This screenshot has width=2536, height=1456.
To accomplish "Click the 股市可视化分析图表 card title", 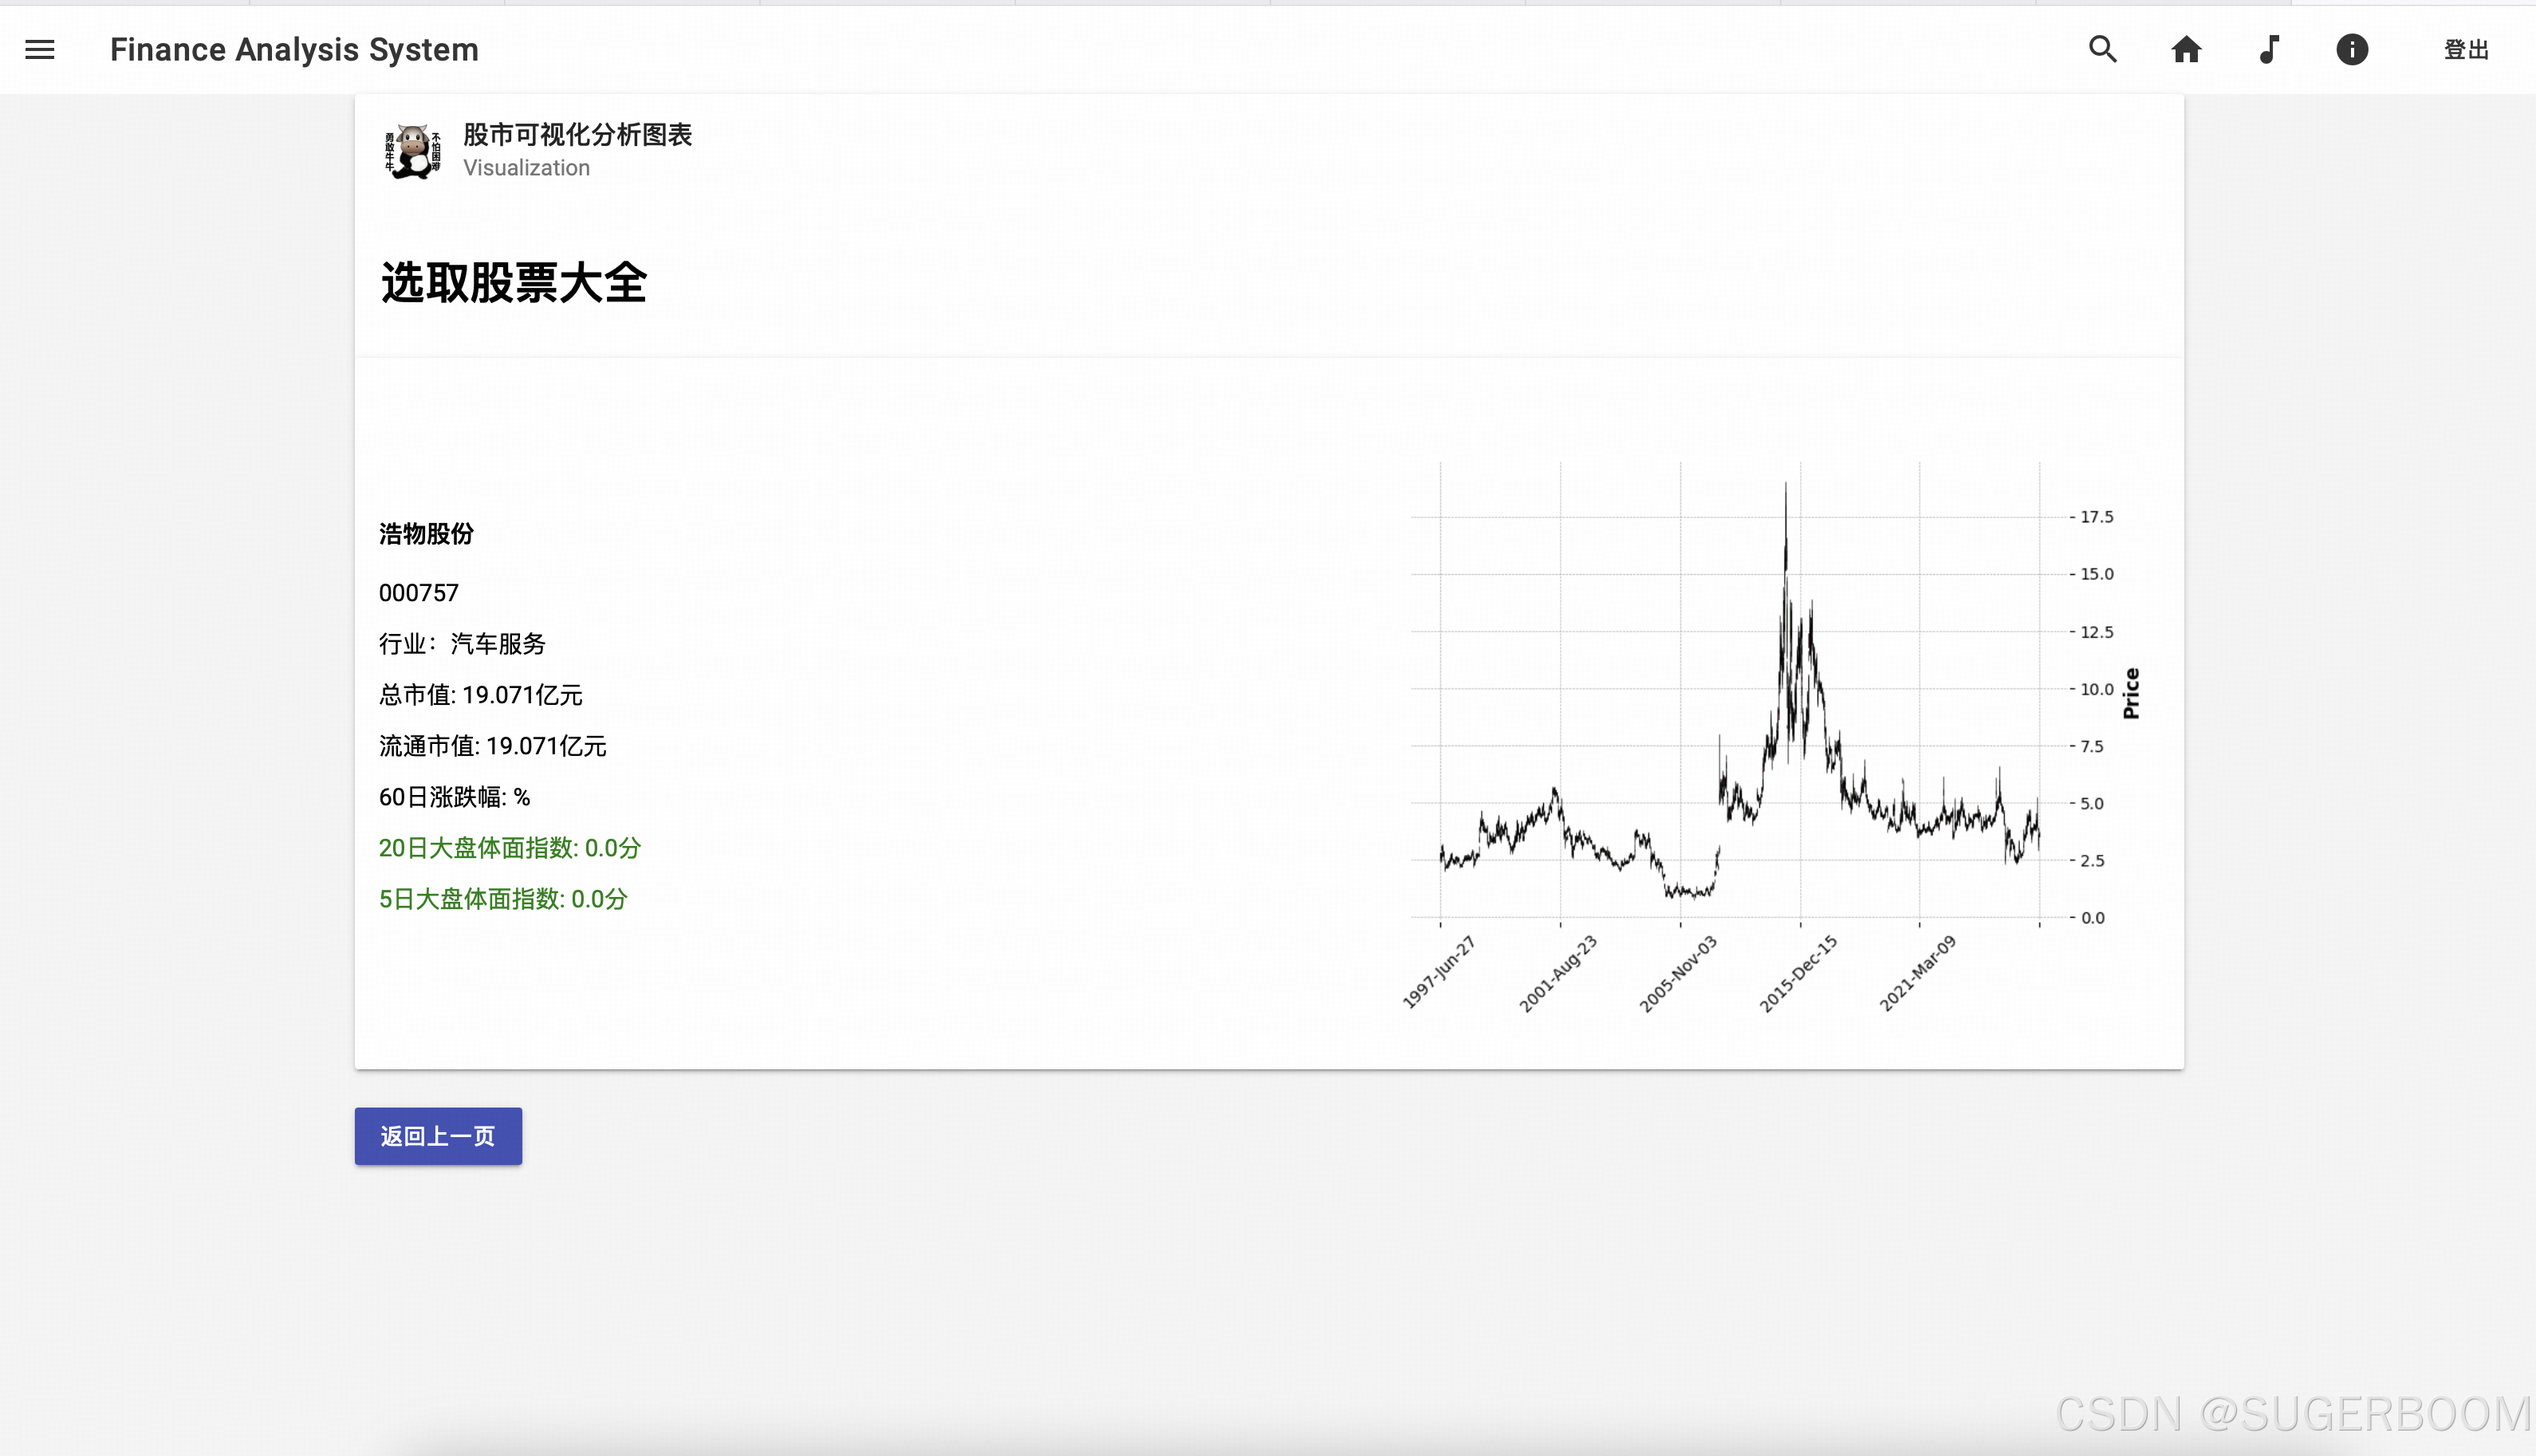I will click(x=577, y=134).
